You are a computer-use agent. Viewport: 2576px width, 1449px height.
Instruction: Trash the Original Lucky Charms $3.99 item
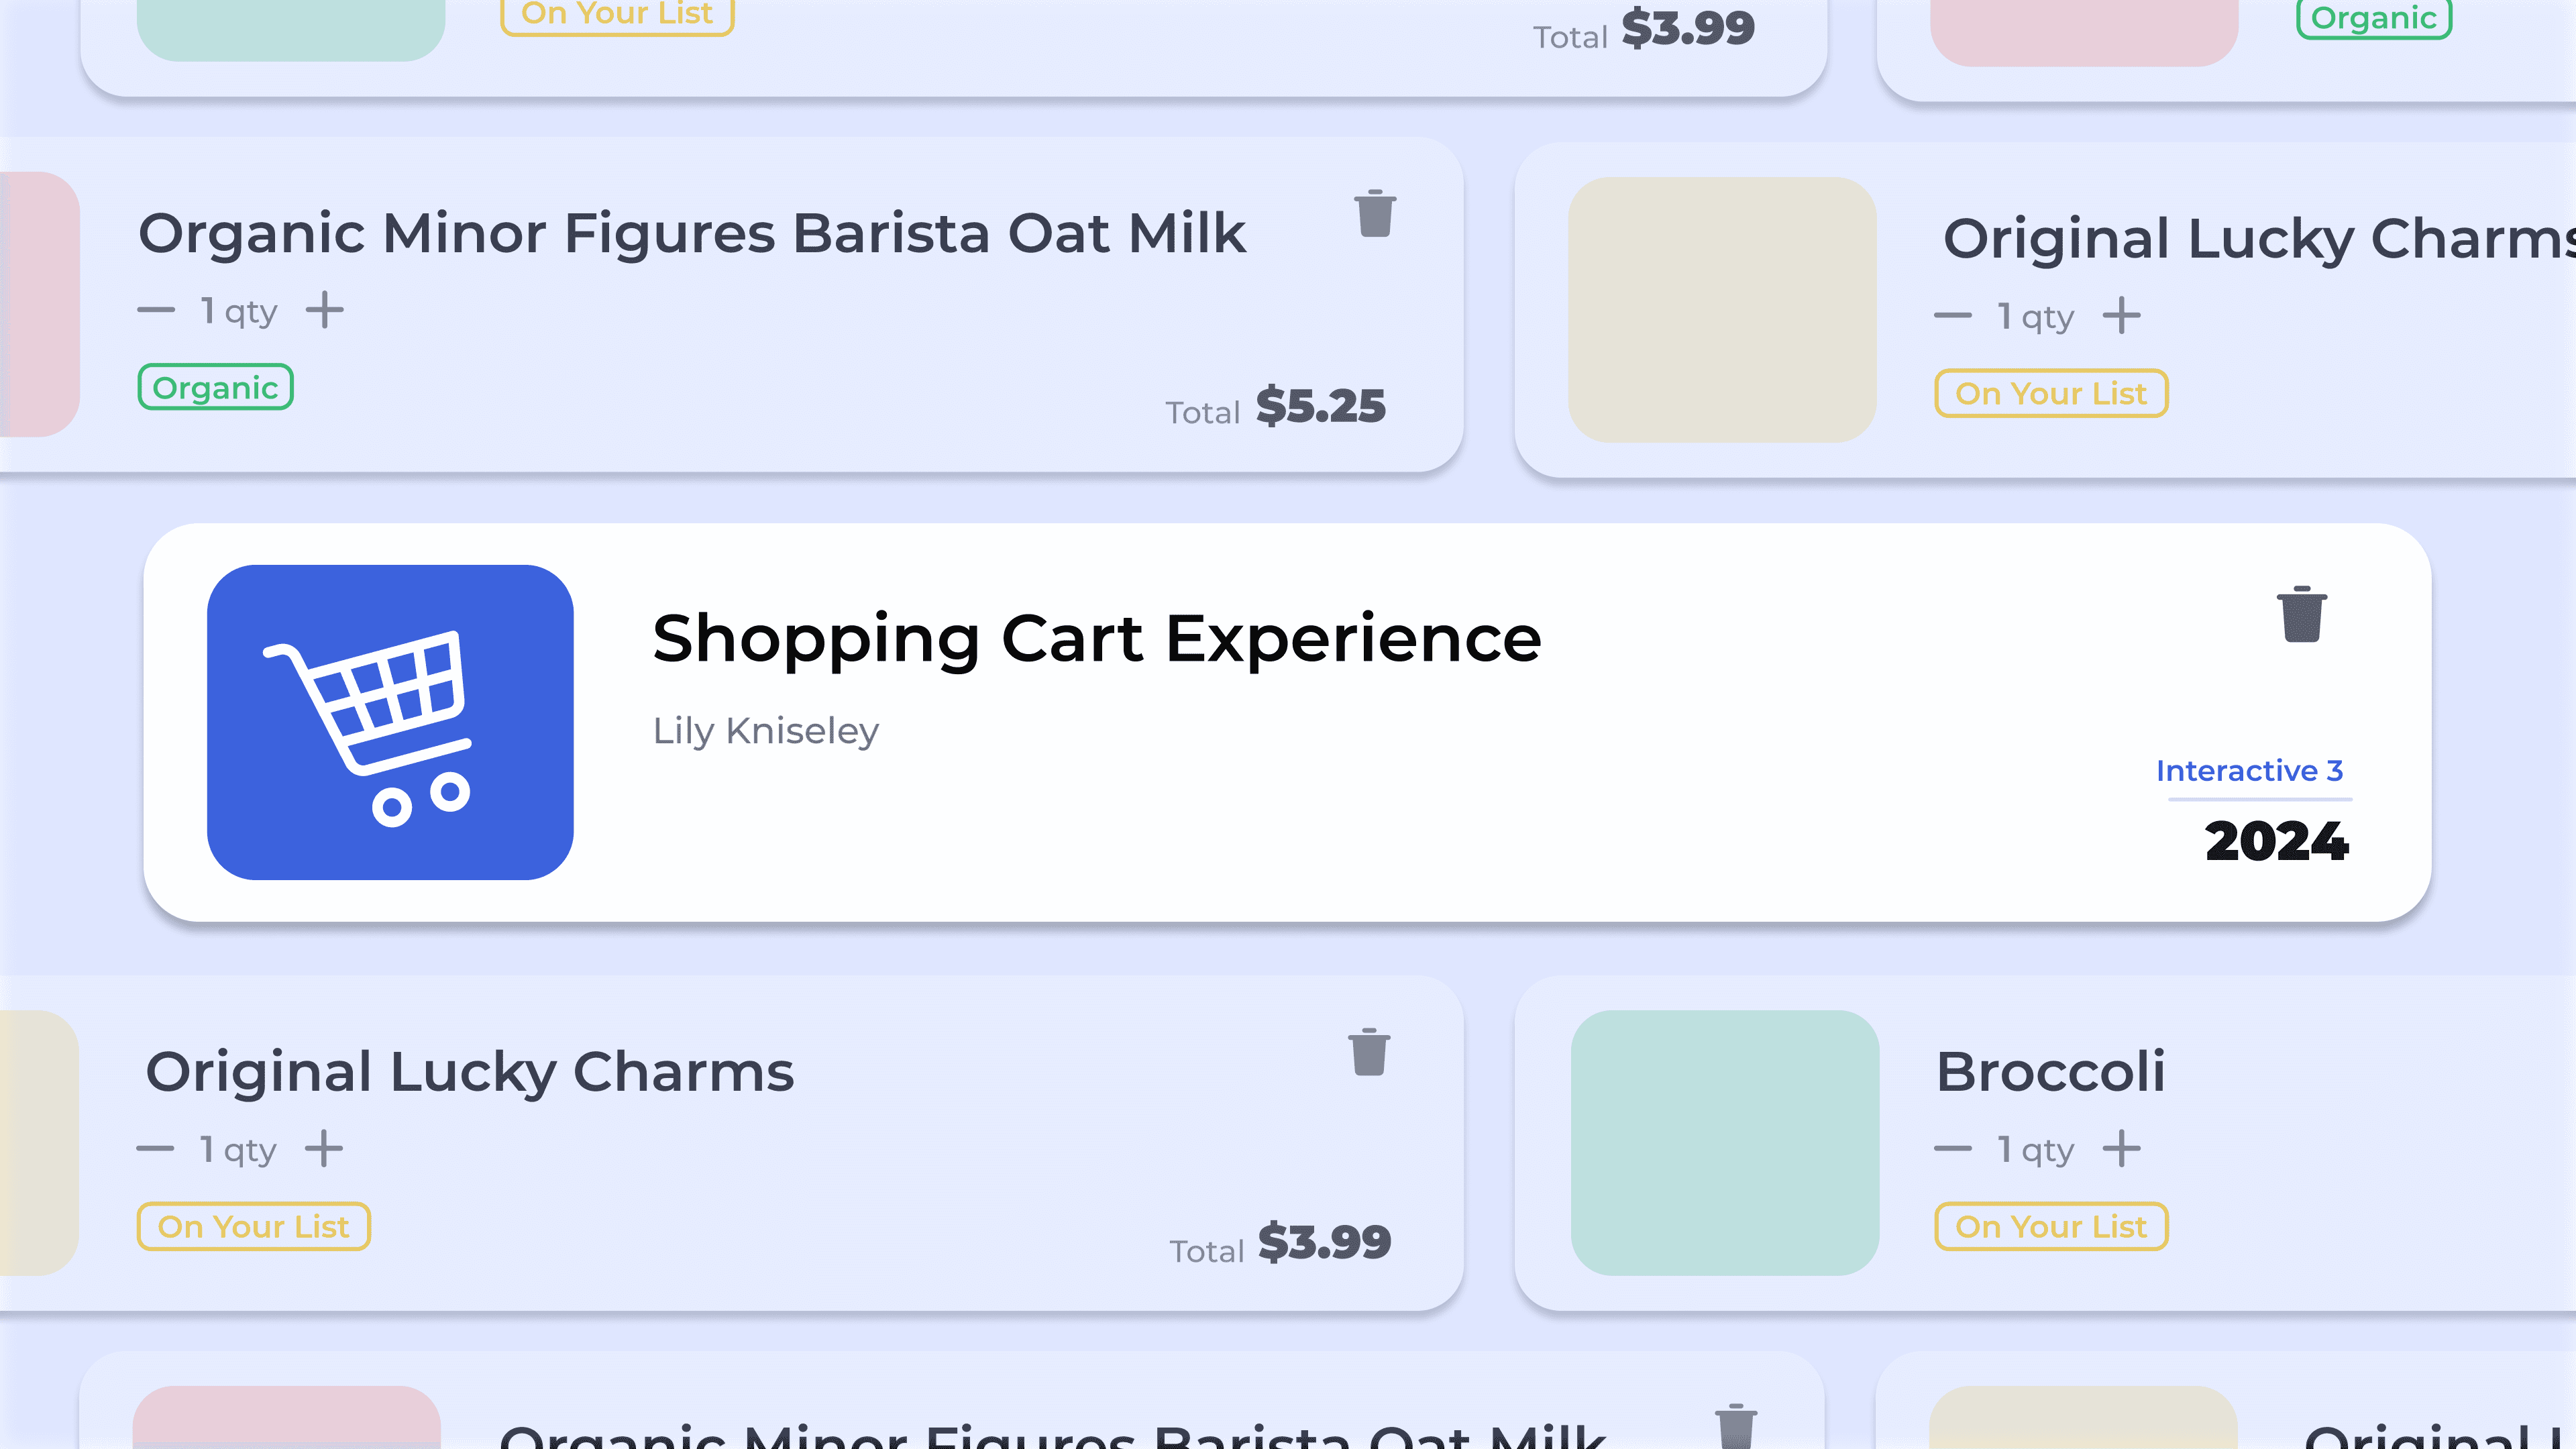coord(1369,1051)
